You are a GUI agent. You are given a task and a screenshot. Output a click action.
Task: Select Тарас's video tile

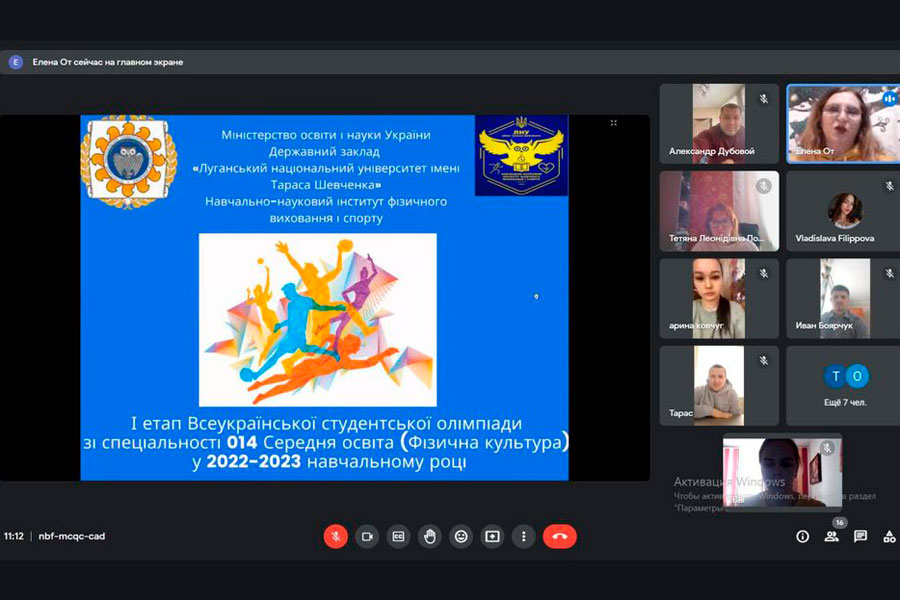click(x=719, y=385)
